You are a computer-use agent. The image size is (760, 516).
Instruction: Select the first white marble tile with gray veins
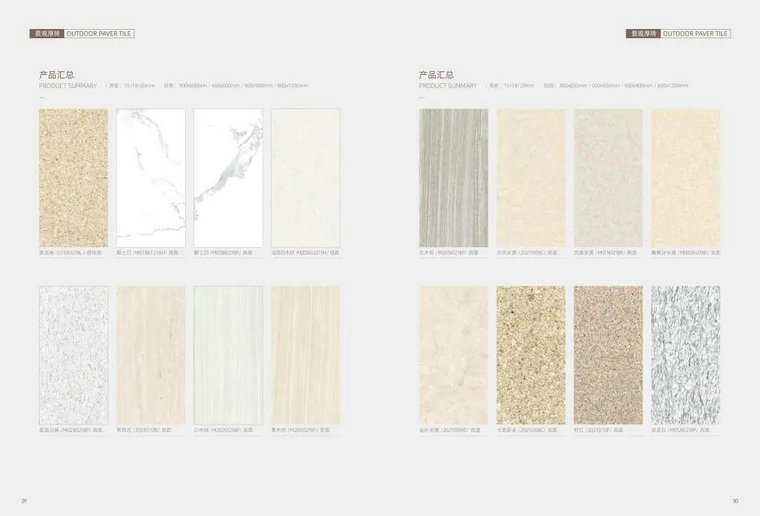tap(151, 177)
